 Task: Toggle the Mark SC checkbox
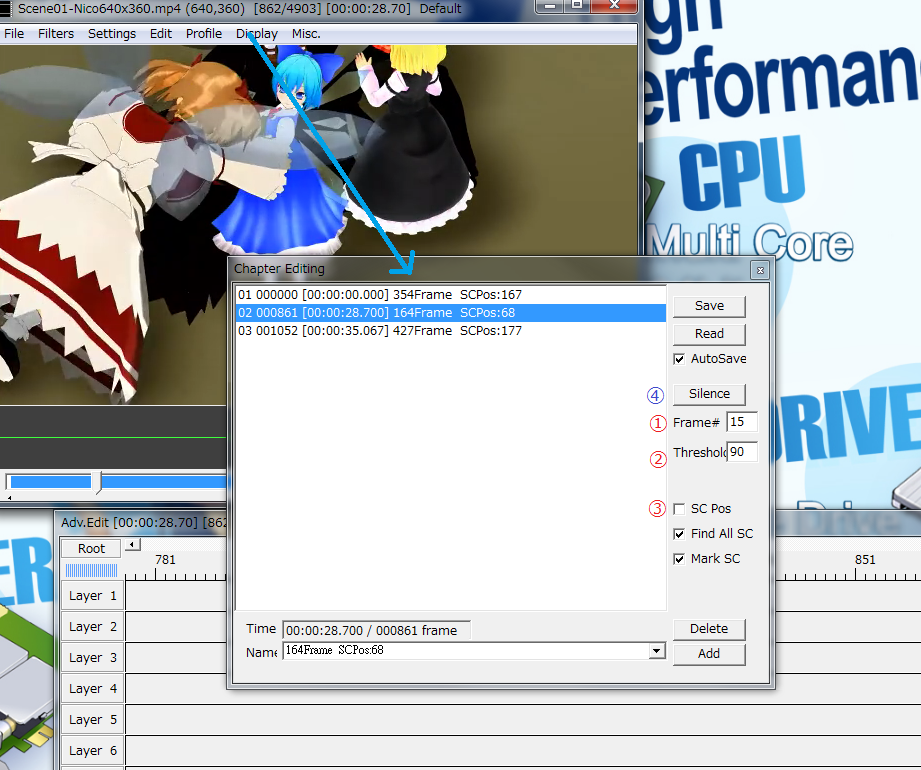pos(680,559)
